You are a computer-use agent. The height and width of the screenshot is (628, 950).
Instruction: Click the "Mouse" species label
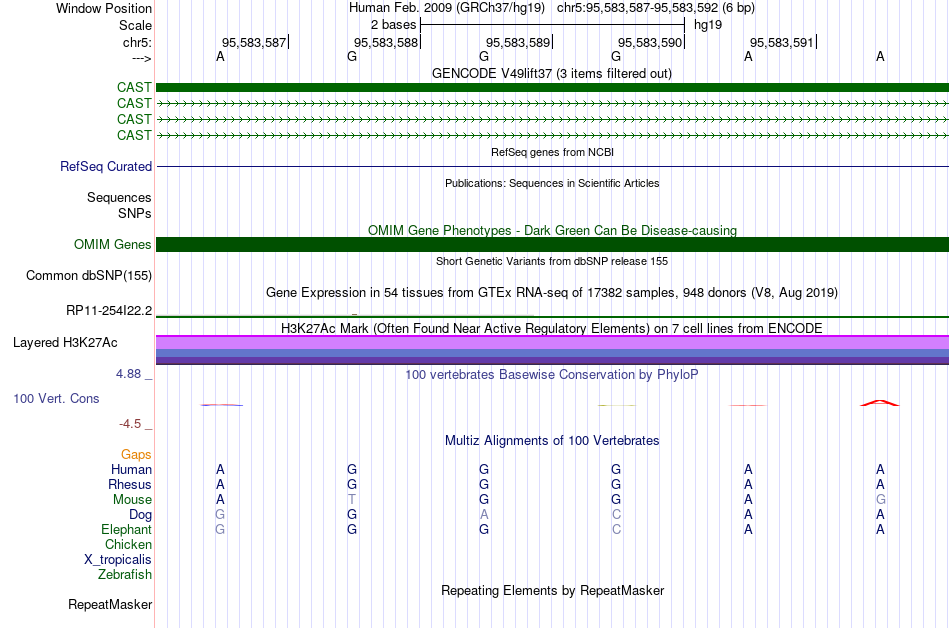[132, 500]
